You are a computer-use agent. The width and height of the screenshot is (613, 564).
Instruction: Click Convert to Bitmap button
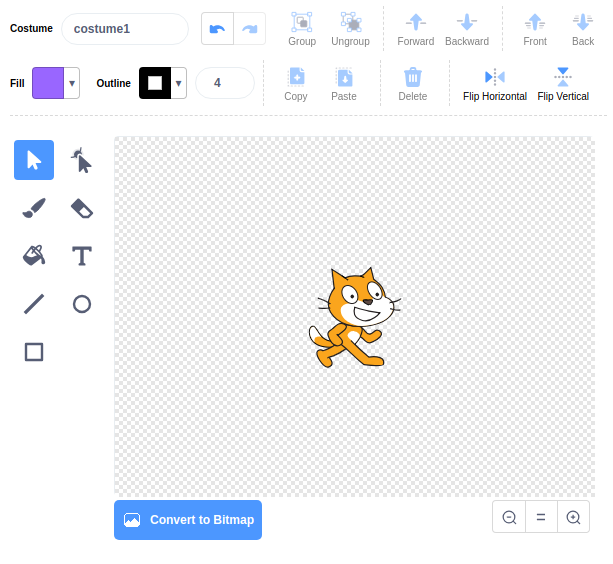(x=188, y=520)
